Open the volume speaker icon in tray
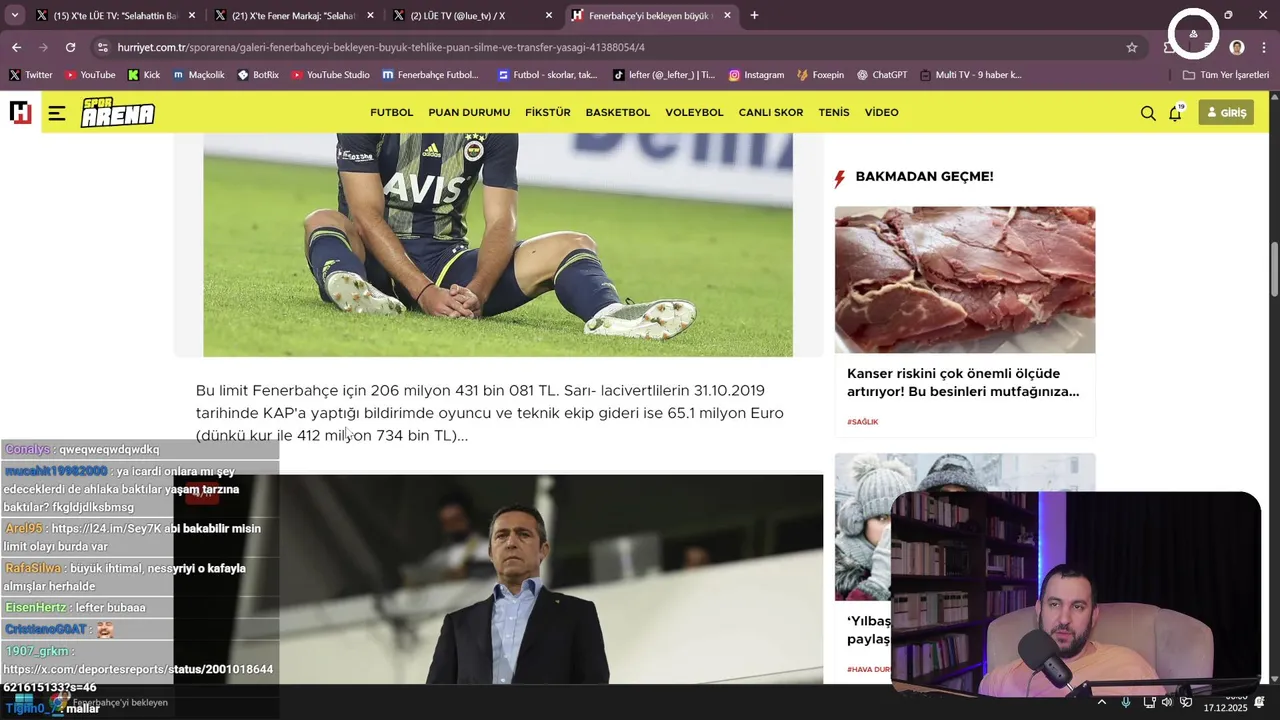 click(1167, 702)
